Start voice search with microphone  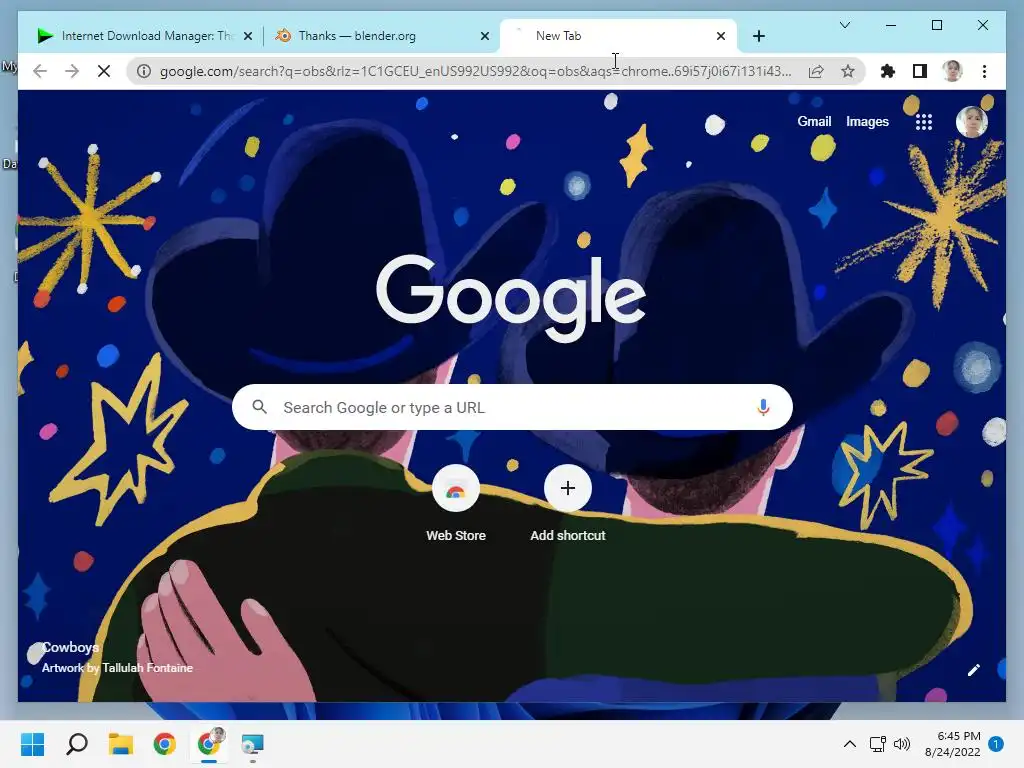pos(763,408)
